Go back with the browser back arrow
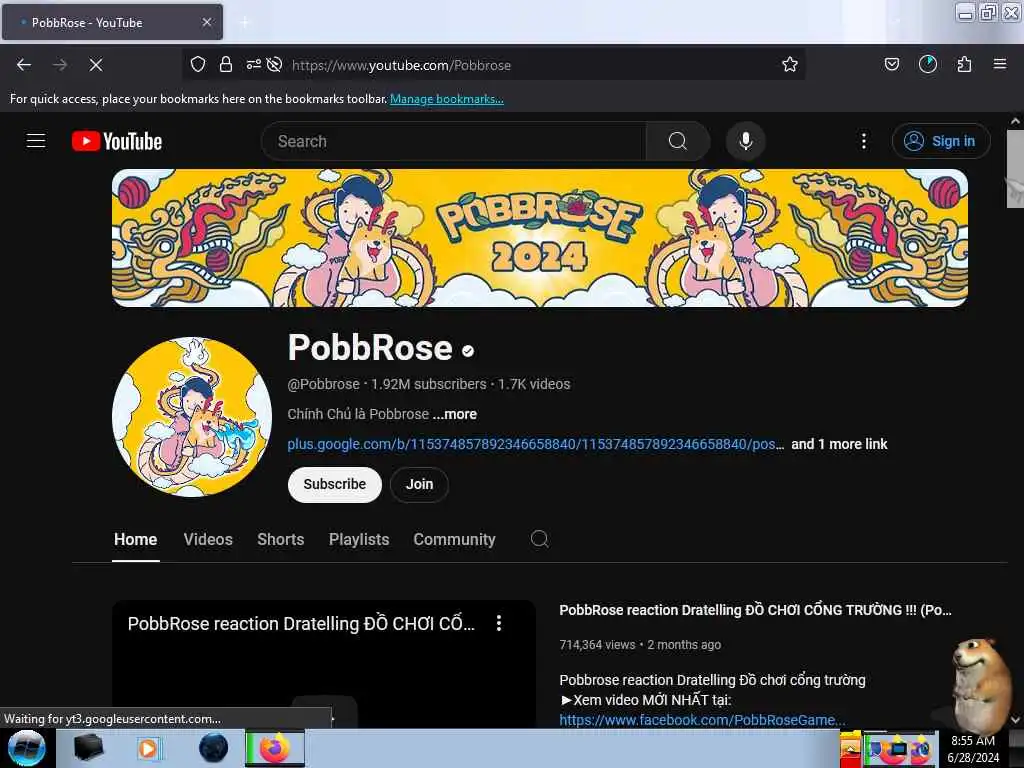 24,65
